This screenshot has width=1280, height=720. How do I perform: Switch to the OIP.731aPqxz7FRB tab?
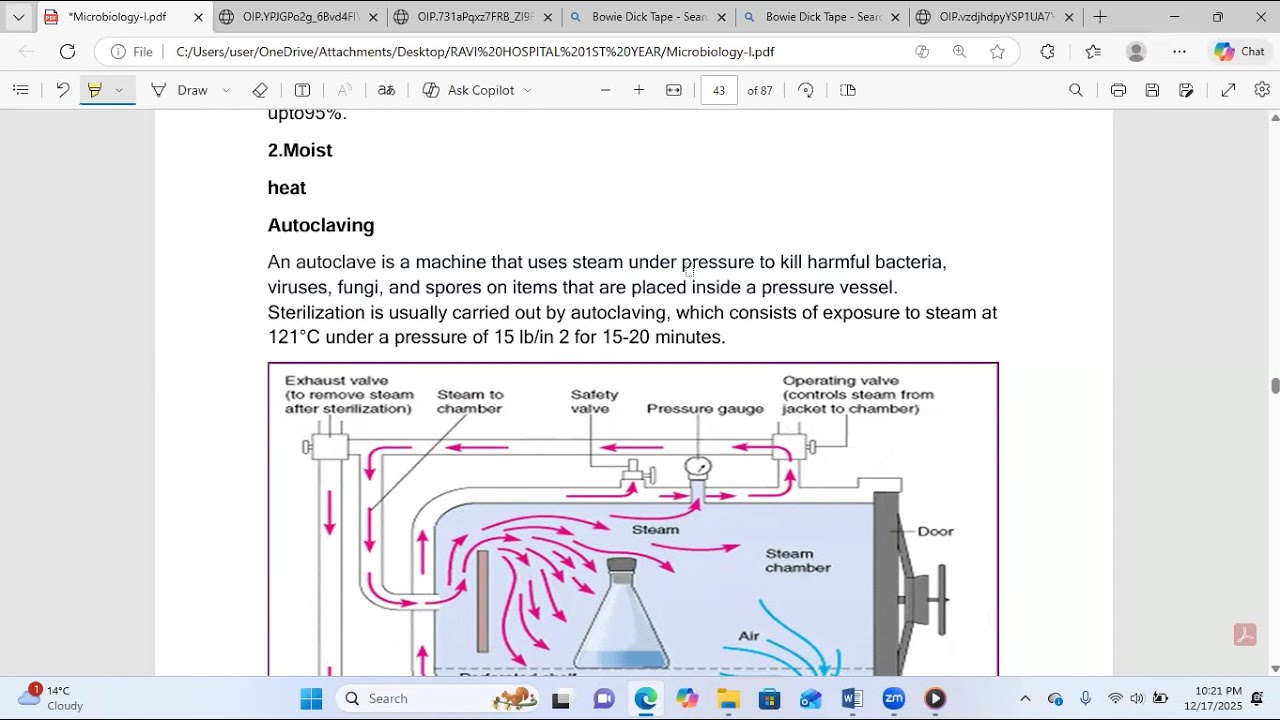point(473,17)
